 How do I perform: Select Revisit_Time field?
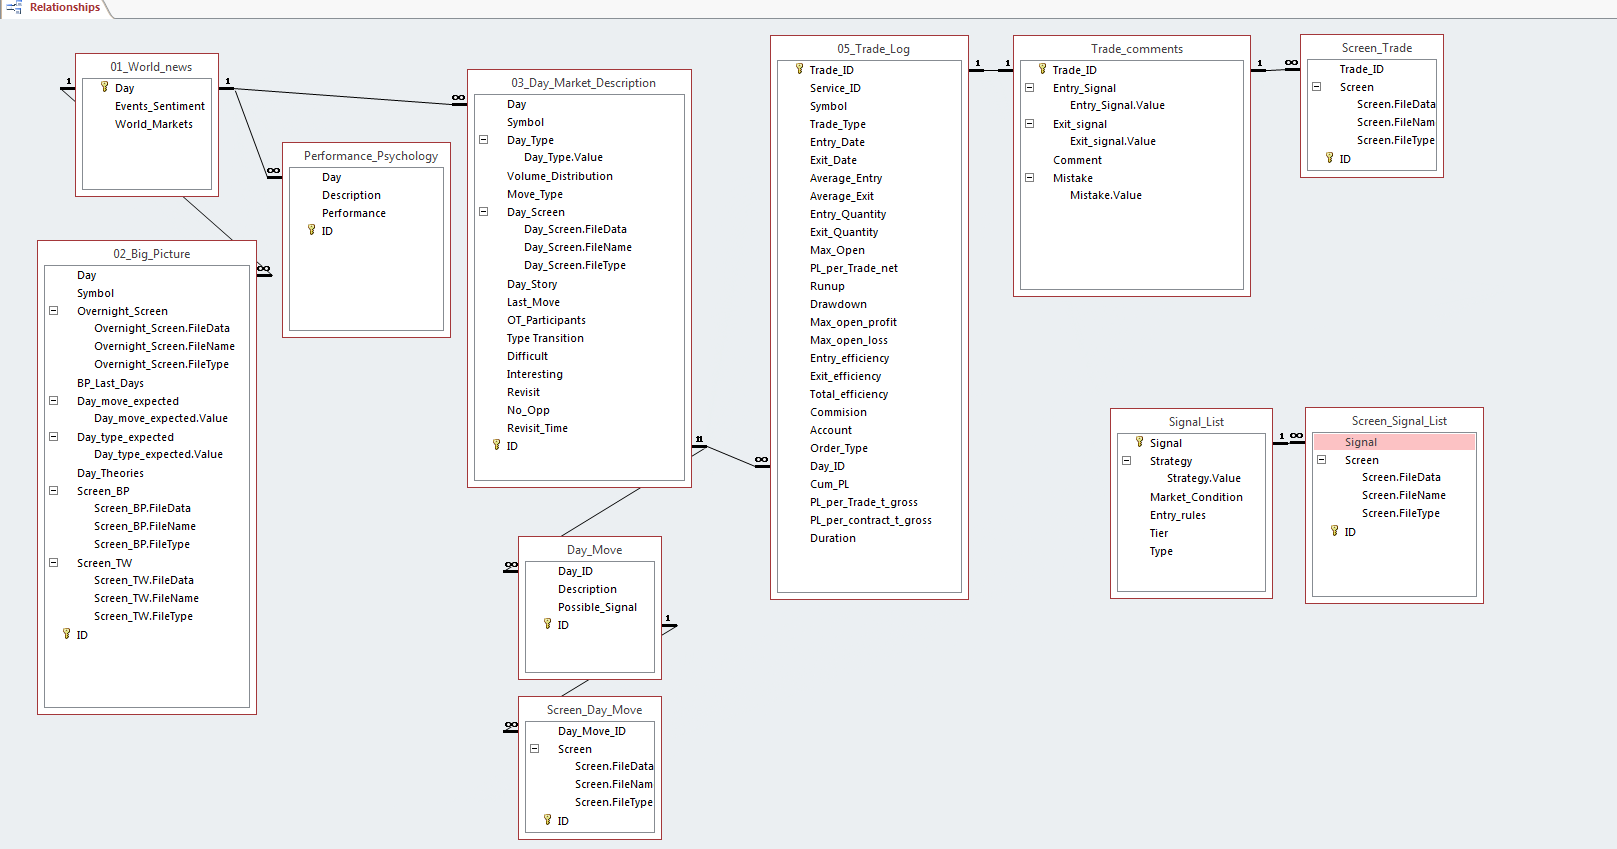[x=537, y=428]
